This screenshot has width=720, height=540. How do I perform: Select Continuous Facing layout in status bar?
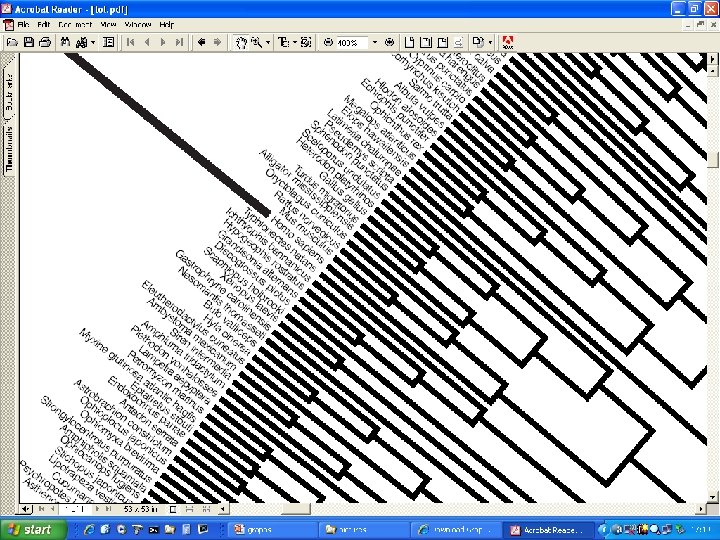point(207,509)
